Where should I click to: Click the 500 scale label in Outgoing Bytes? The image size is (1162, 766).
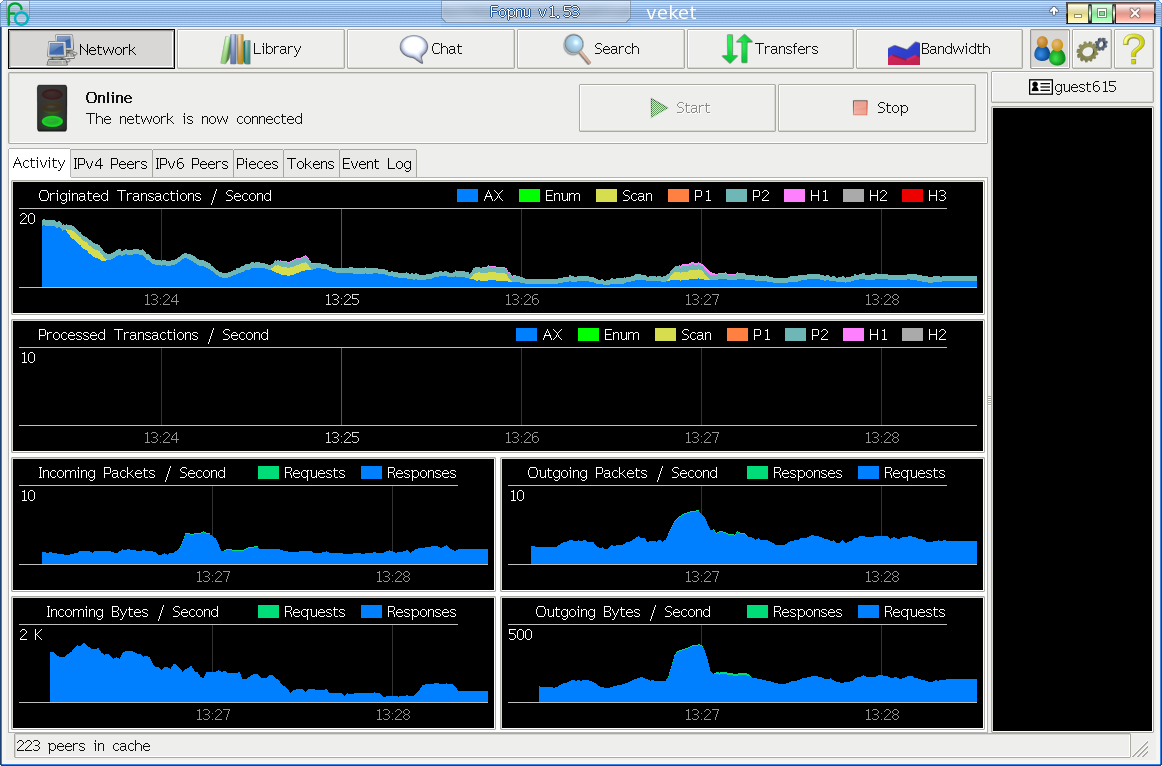tap(520, 635)
